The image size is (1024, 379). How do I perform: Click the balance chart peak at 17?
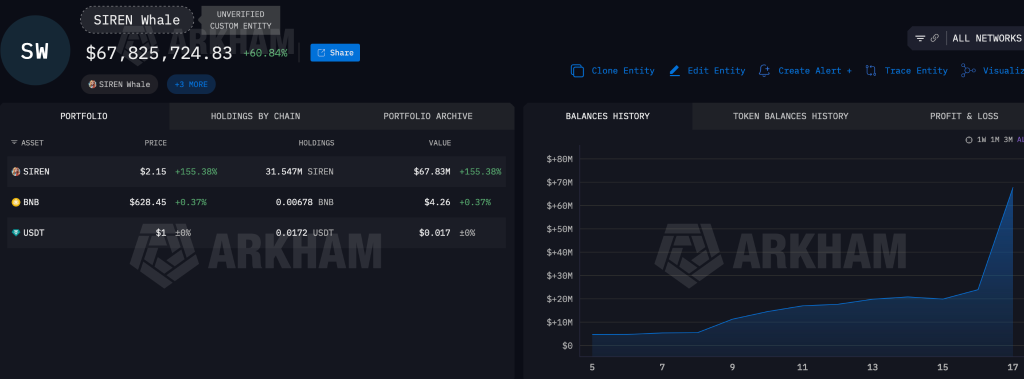click(1012, 188)
